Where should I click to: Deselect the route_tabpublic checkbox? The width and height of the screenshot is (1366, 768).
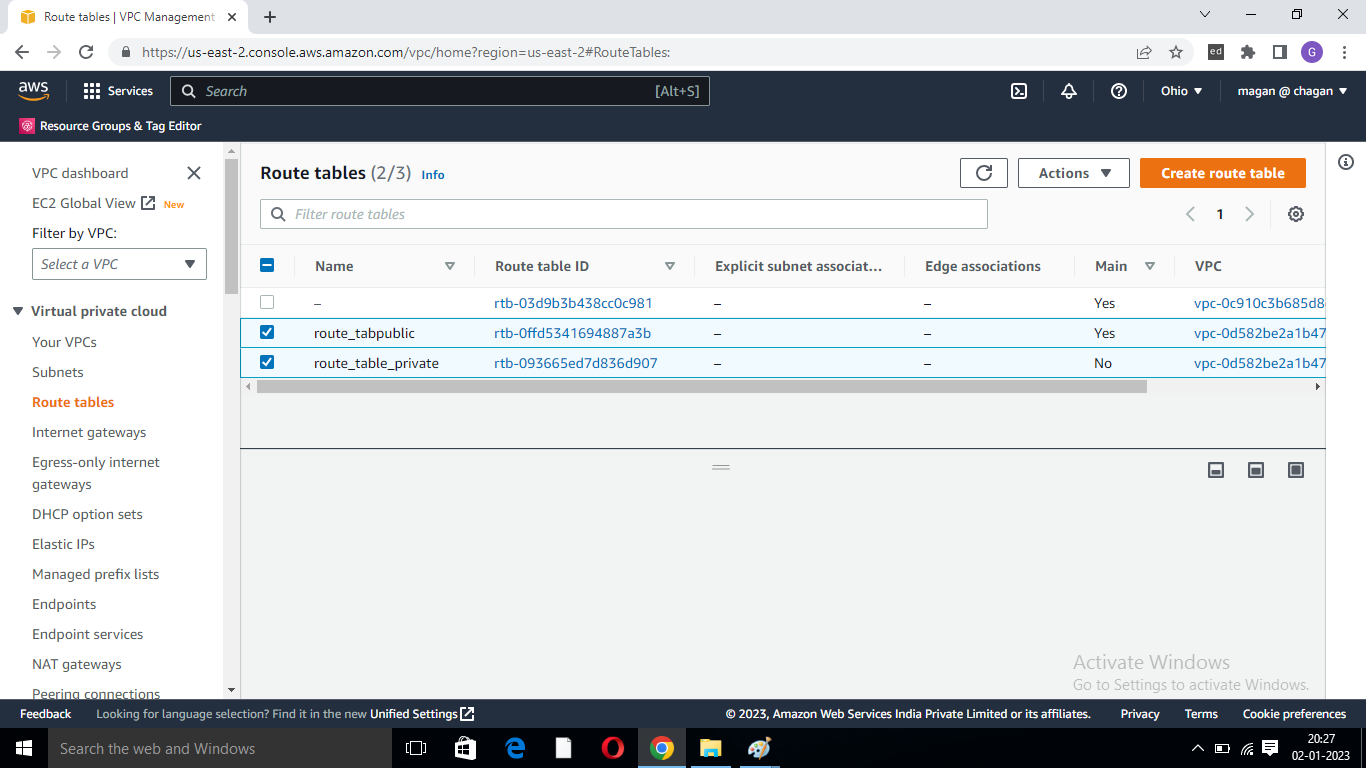coord(267,332)
